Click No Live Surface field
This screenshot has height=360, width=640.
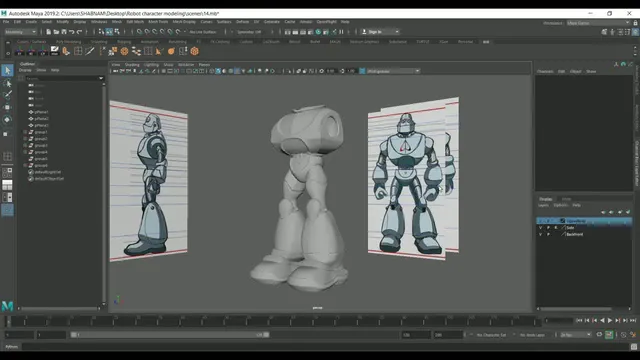click(203, 32)
